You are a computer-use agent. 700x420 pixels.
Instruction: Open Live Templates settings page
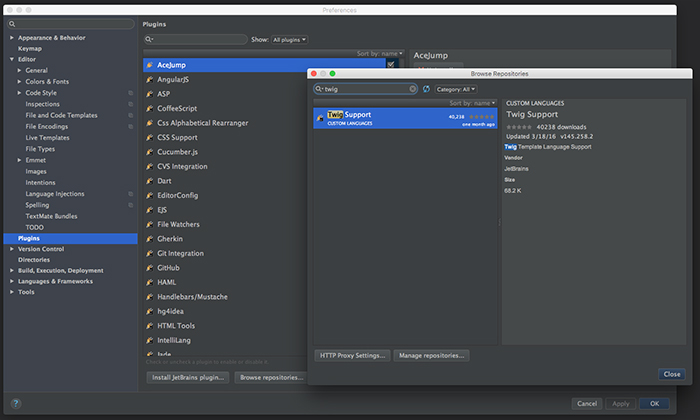[50, 137]
